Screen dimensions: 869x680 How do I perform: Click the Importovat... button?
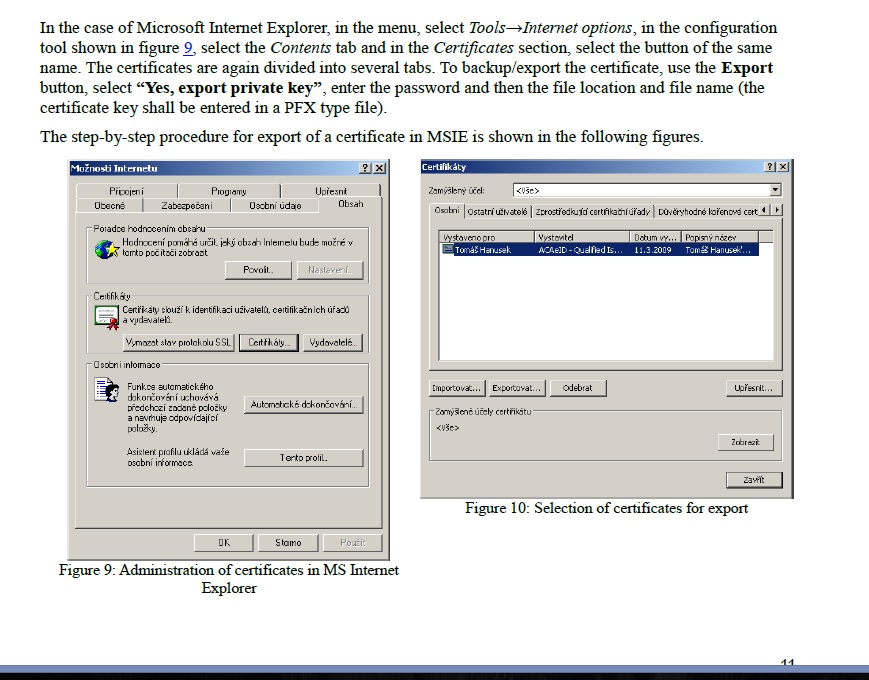(x=457, y=388)
